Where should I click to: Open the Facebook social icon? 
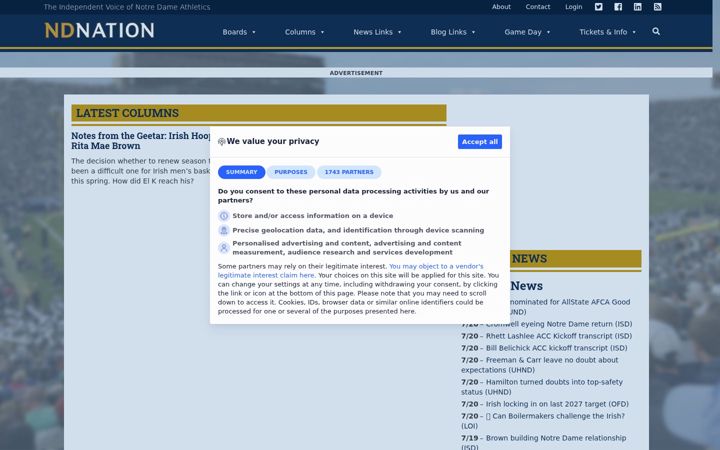618,7
